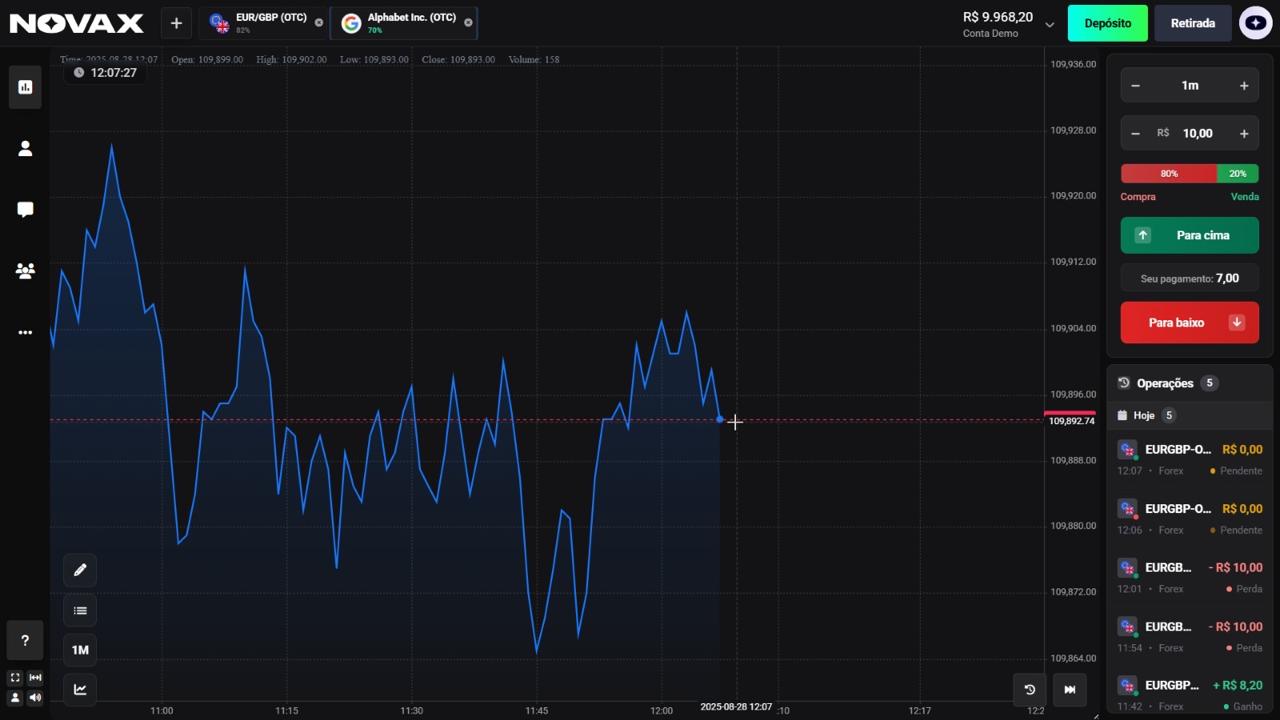Open the chat bubble icon in the sidebar
Image resolution: width=1280 pixels, height=720 pixels.
pyautogui.click(x=25, y=209)
